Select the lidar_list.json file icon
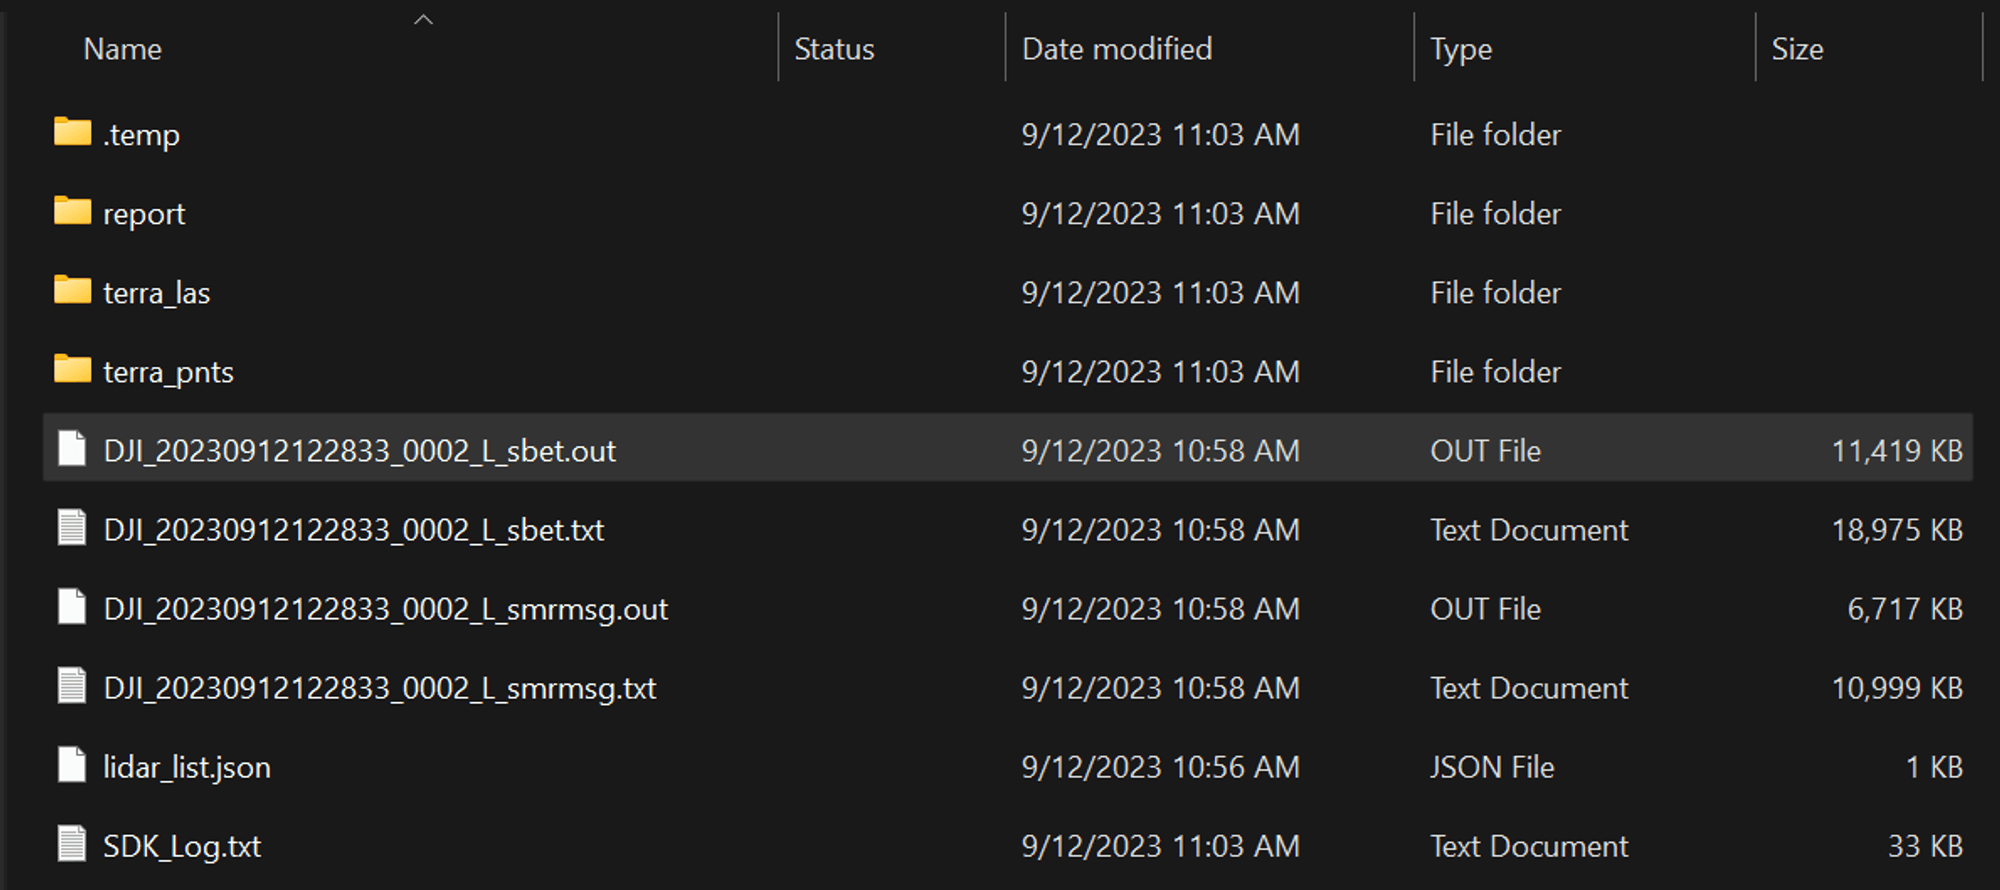This screenshot has width=2000, height=890. pos(72,766)
